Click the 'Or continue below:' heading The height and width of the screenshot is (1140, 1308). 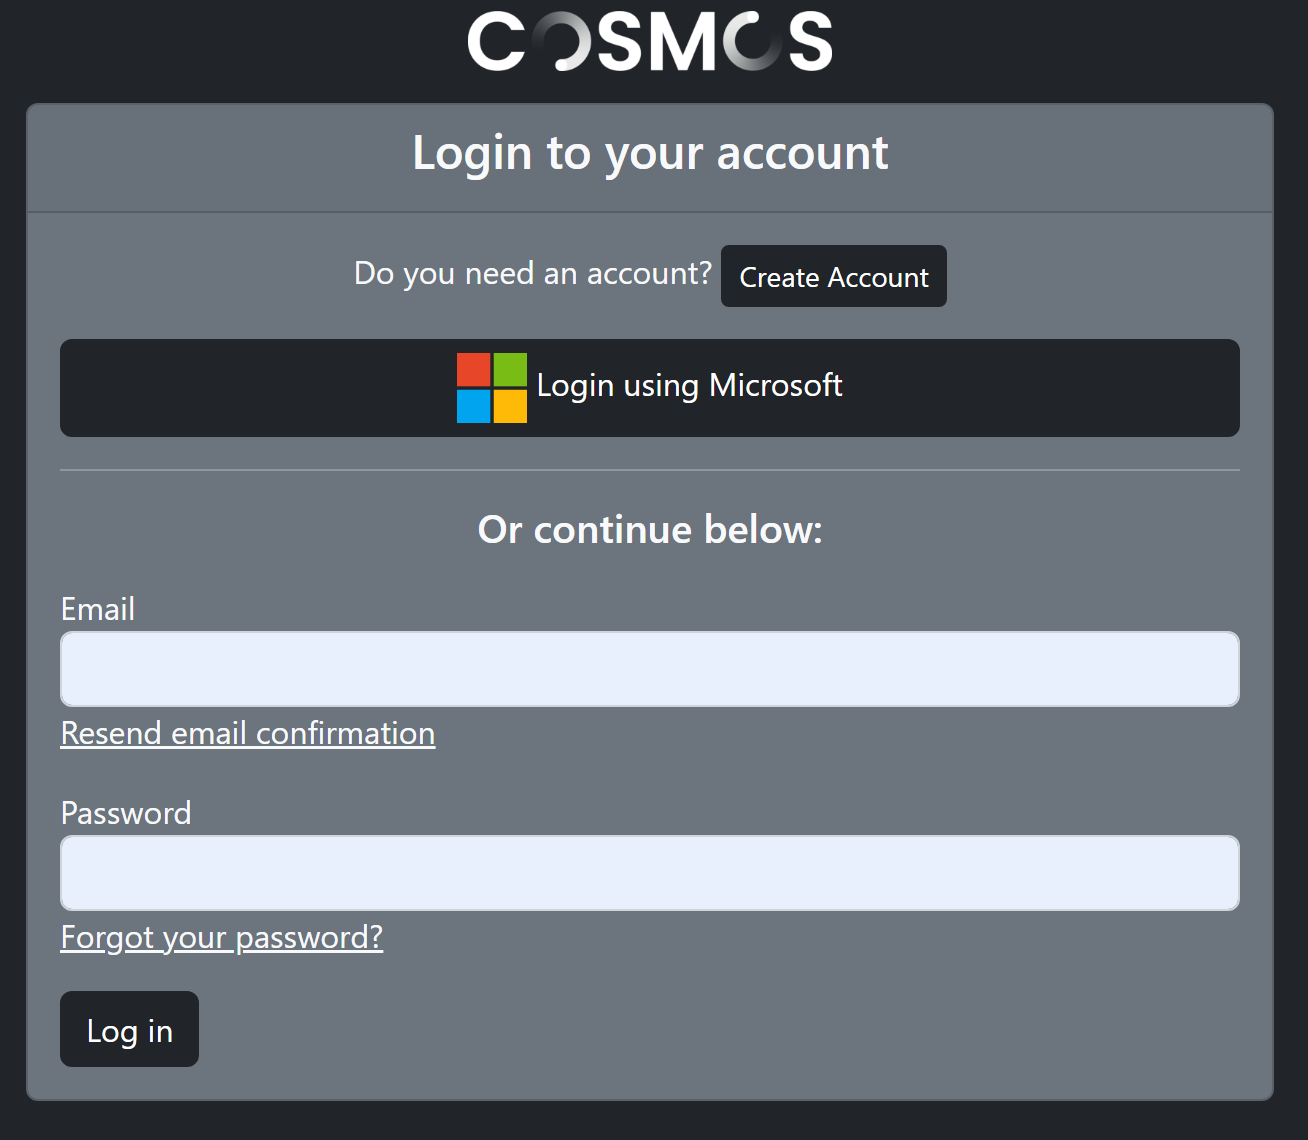(x=650, y=529)
